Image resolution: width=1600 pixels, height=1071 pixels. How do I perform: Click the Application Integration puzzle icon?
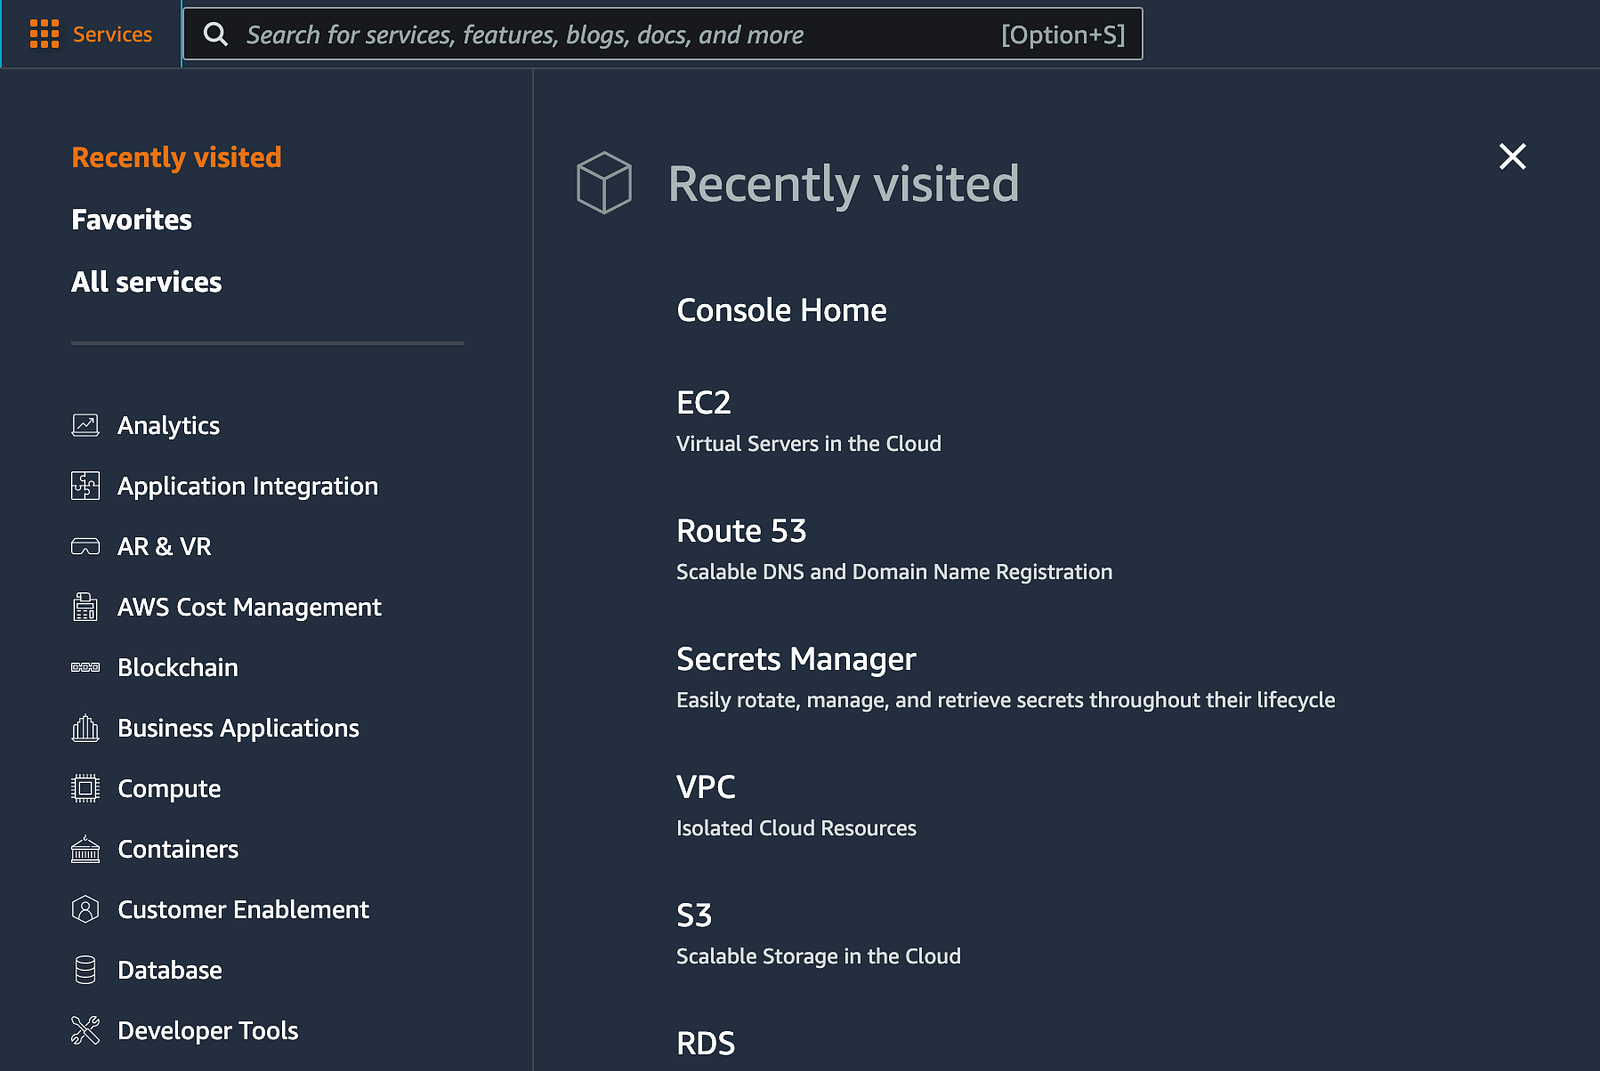[x=86, y=486]
